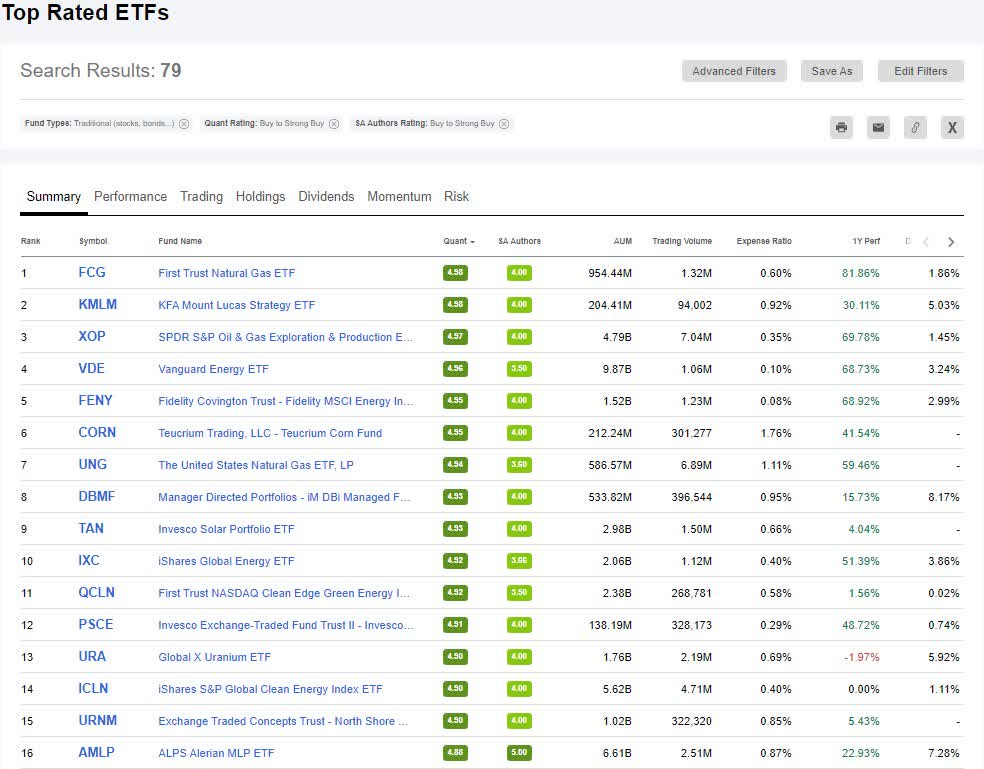Image resolution: width=984 pixels, height=769 pixels.
Task: Remove the Quant Rating filter chip
Action: pos(334,124)
